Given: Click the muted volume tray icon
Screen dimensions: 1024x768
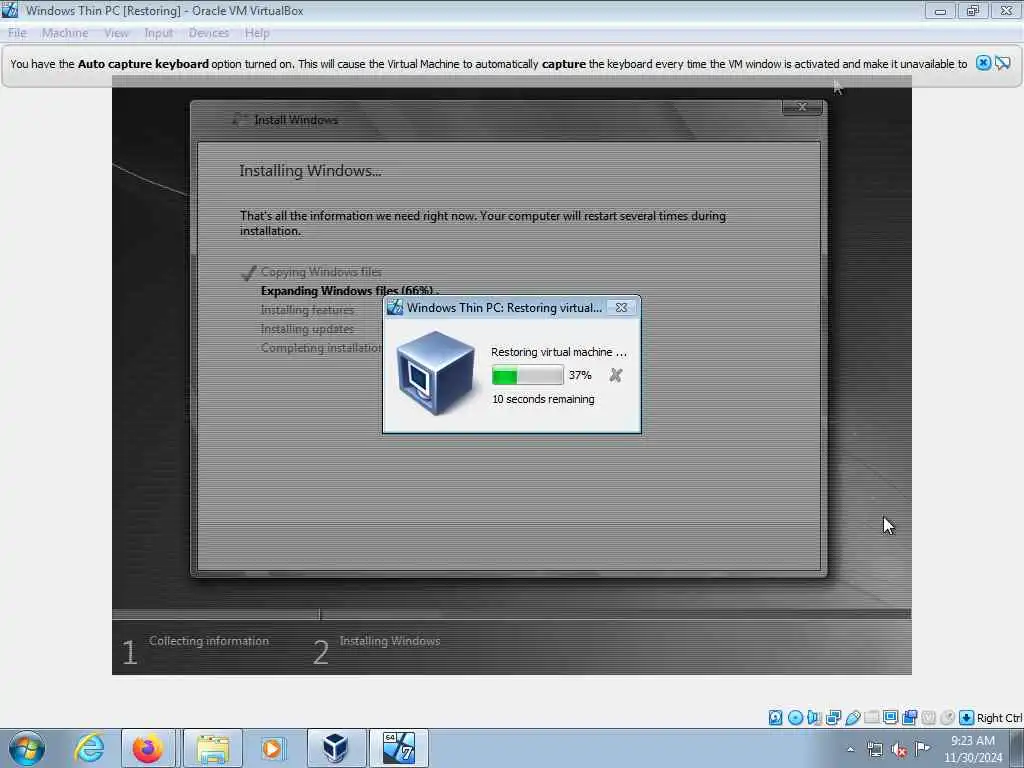Looking at the screenshot, I should click(x=899, y=749).
